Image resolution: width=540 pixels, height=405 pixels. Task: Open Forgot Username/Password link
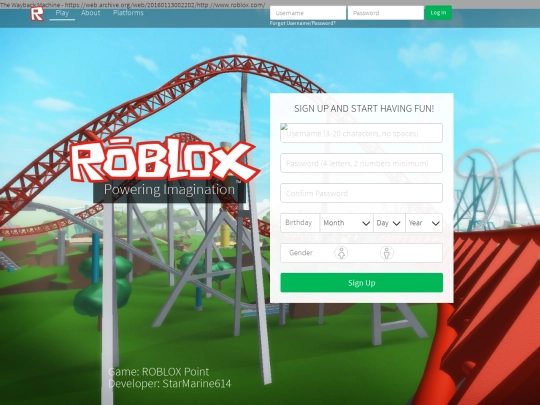[302, 23]
